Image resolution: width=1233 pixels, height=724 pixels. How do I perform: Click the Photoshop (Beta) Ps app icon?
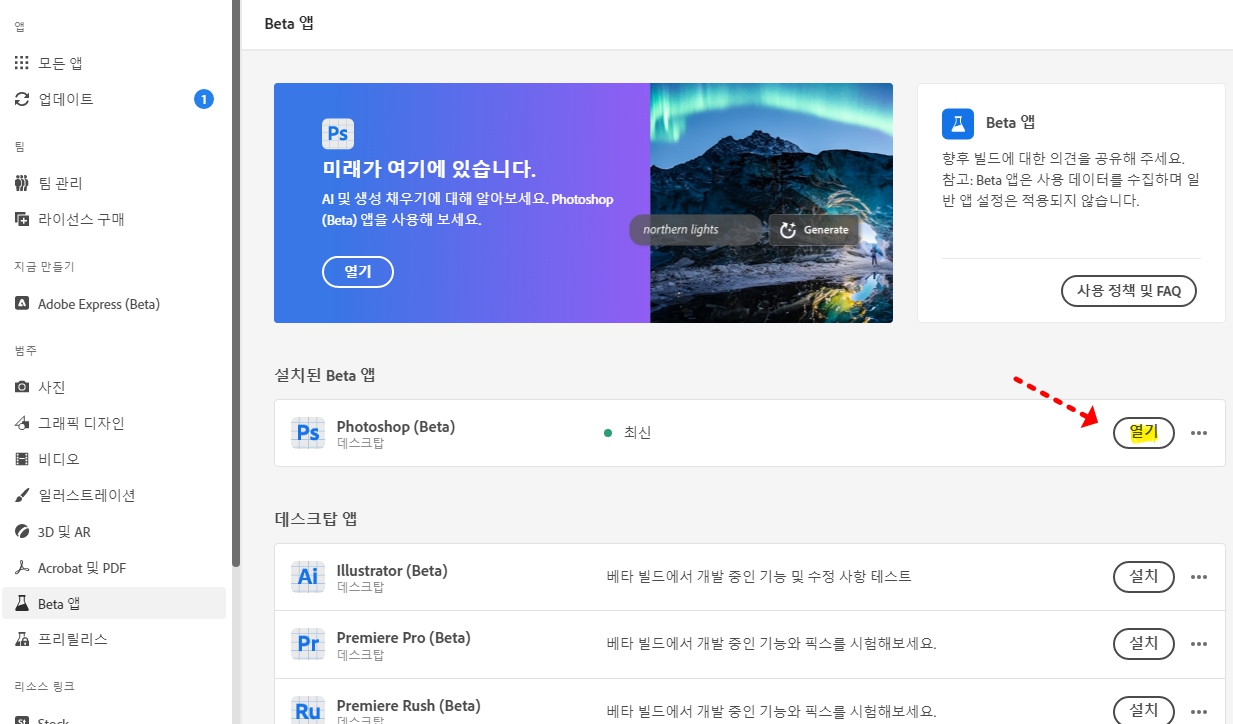click(308, 433)
